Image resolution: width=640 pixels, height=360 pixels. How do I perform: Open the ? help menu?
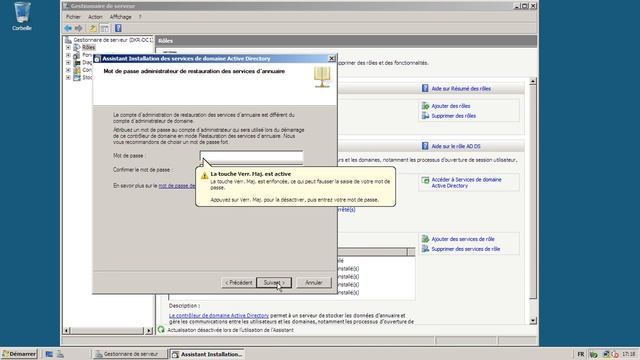(140, 17)
